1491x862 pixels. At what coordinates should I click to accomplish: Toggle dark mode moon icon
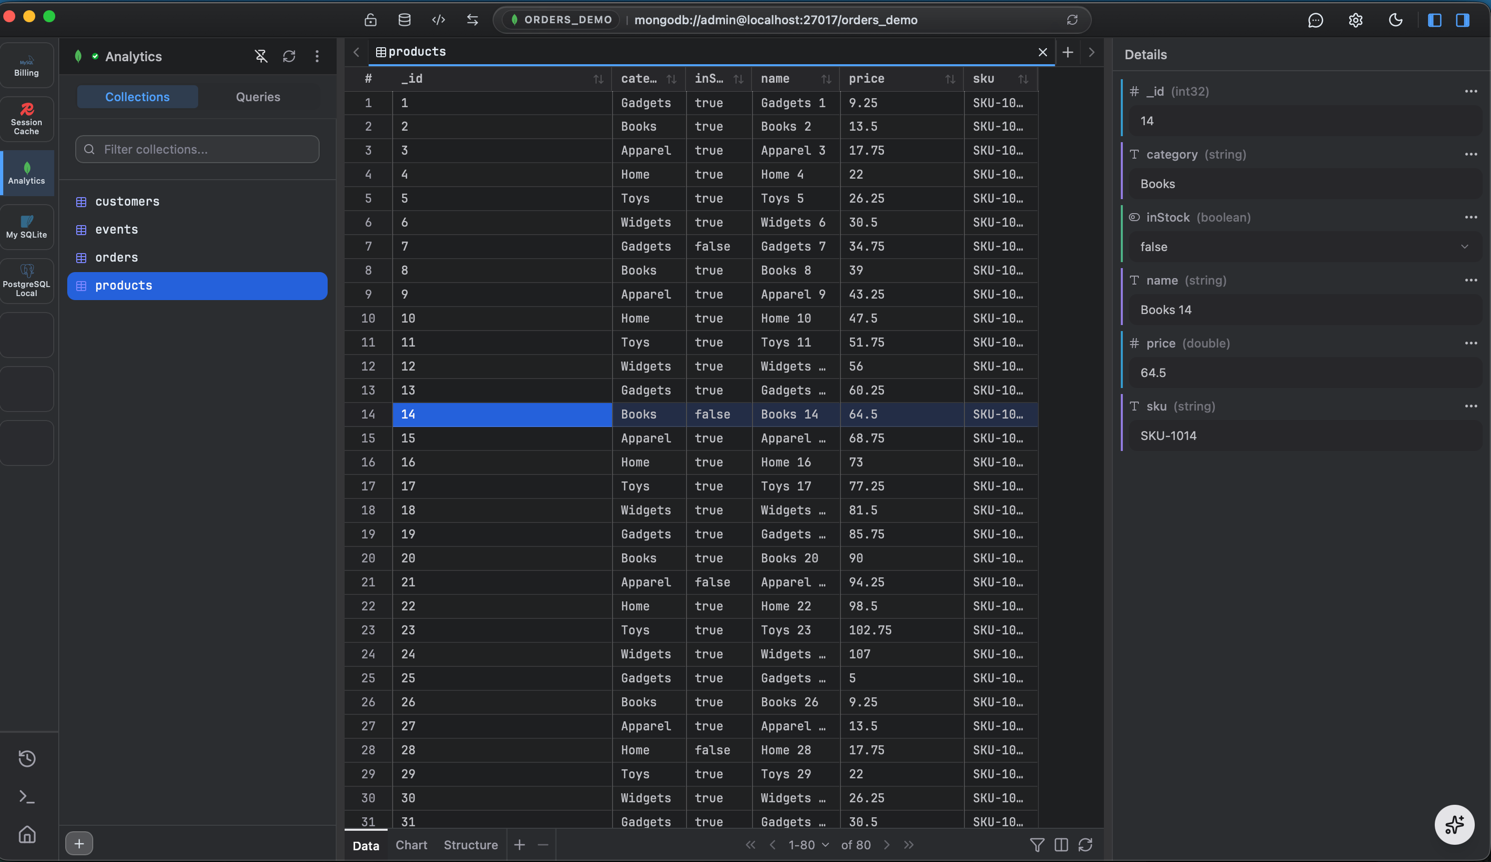1396,20
